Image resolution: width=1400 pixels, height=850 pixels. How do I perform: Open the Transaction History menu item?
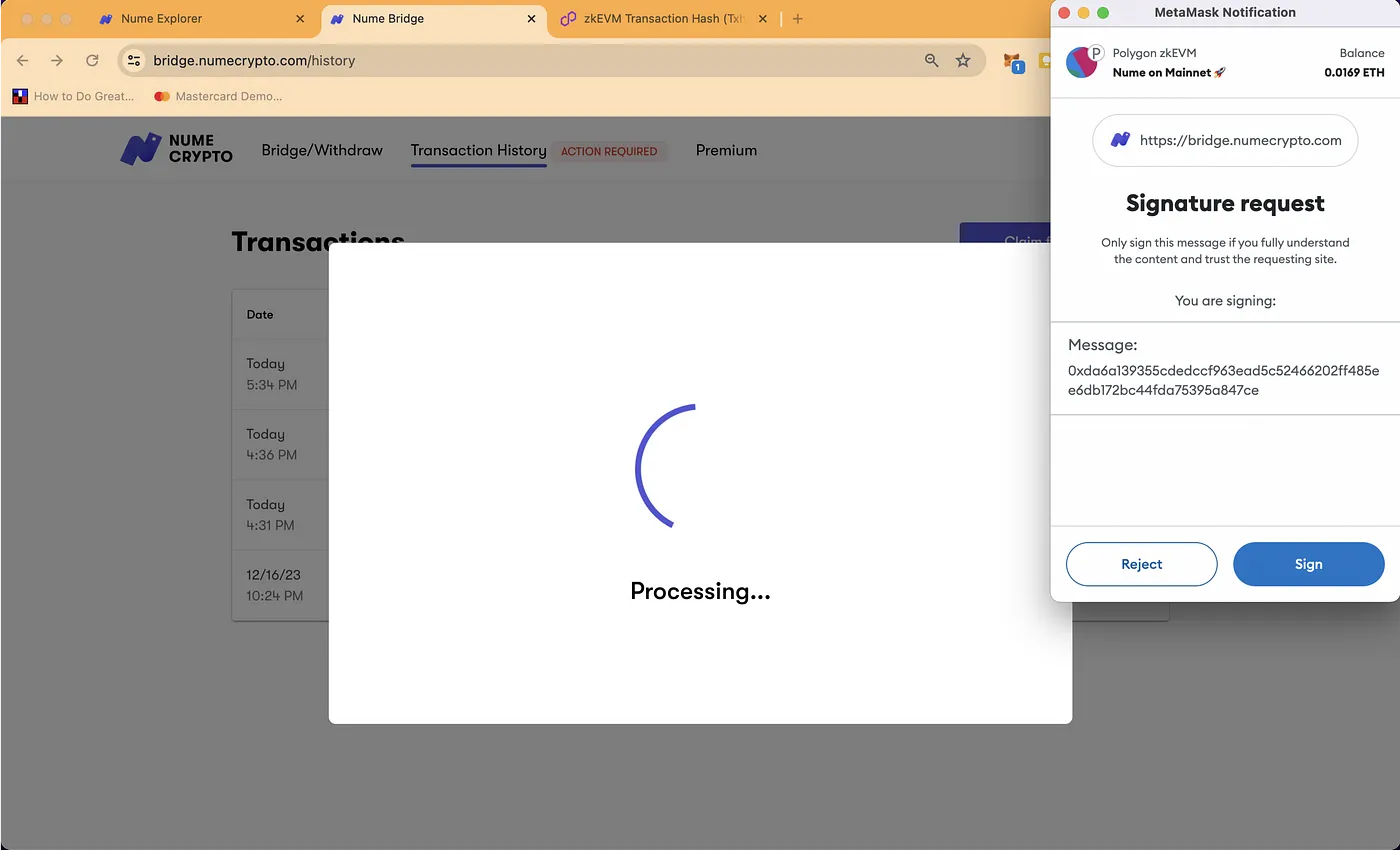[x=478, y=150]
